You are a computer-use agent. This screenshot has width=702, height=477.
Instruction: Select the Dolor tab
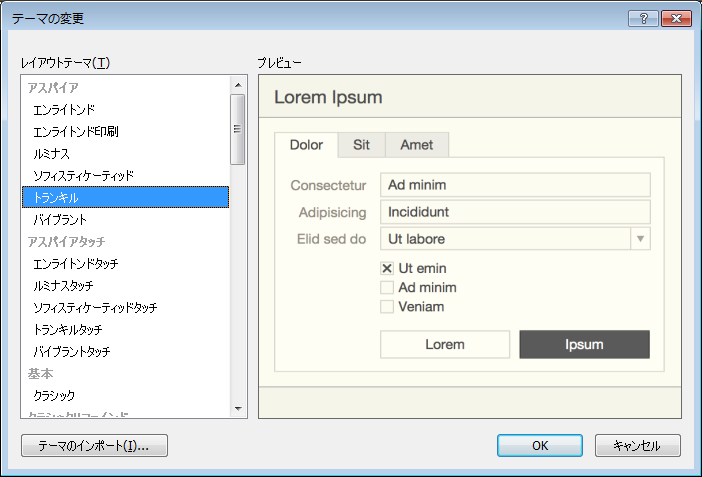tap(306, 145)
